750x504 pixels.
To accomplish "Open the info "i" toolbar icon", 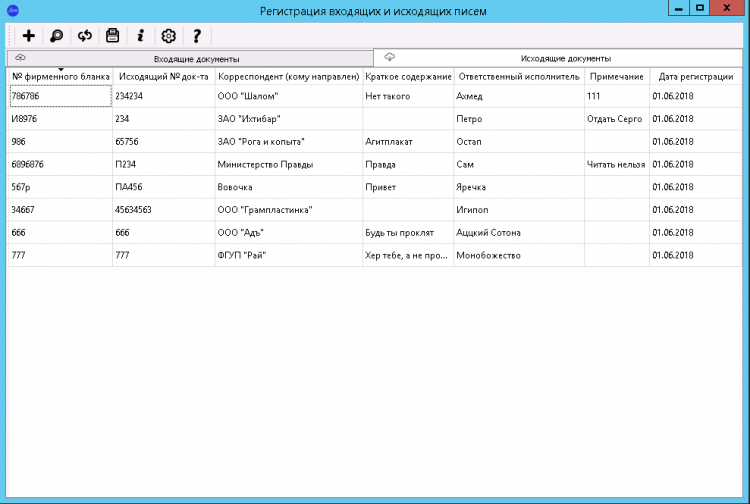I will (x=141, y=36).
